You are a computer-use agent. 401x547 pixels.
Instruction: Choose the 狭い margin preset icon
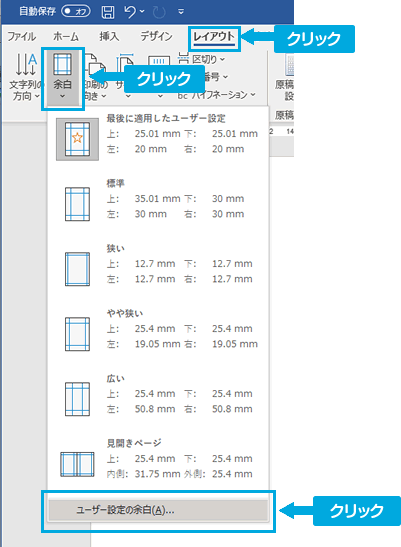click(77, 269)
